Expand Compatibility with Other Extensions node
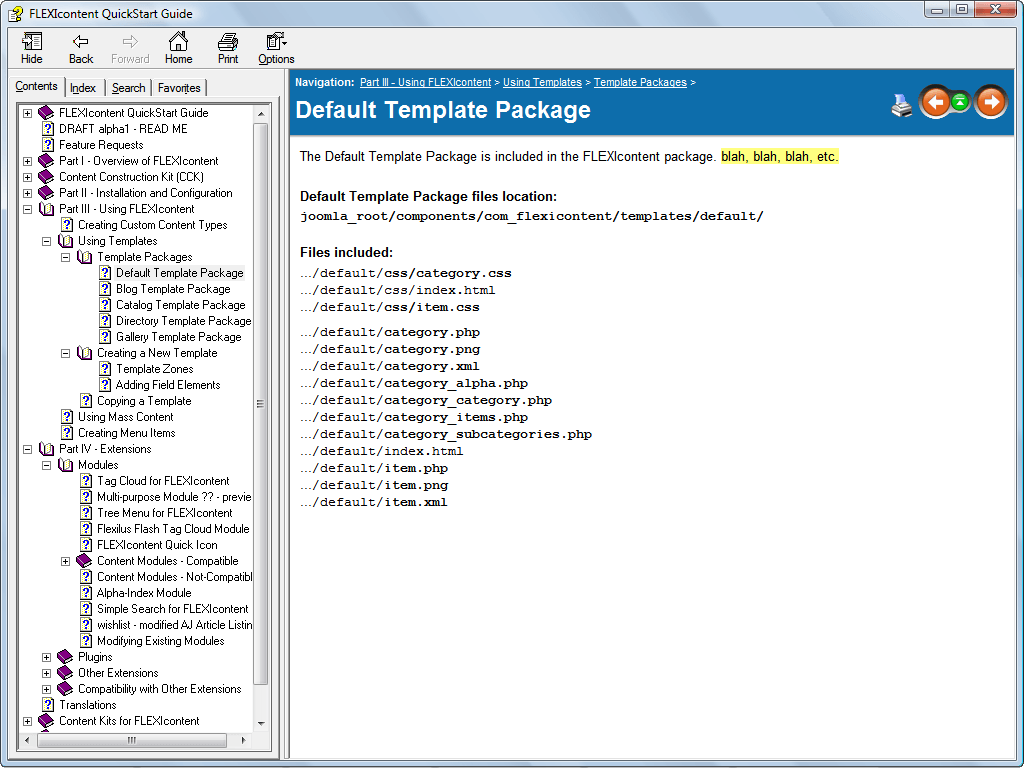This screenshot has height=768, width=1024. [x=46, y=689]
